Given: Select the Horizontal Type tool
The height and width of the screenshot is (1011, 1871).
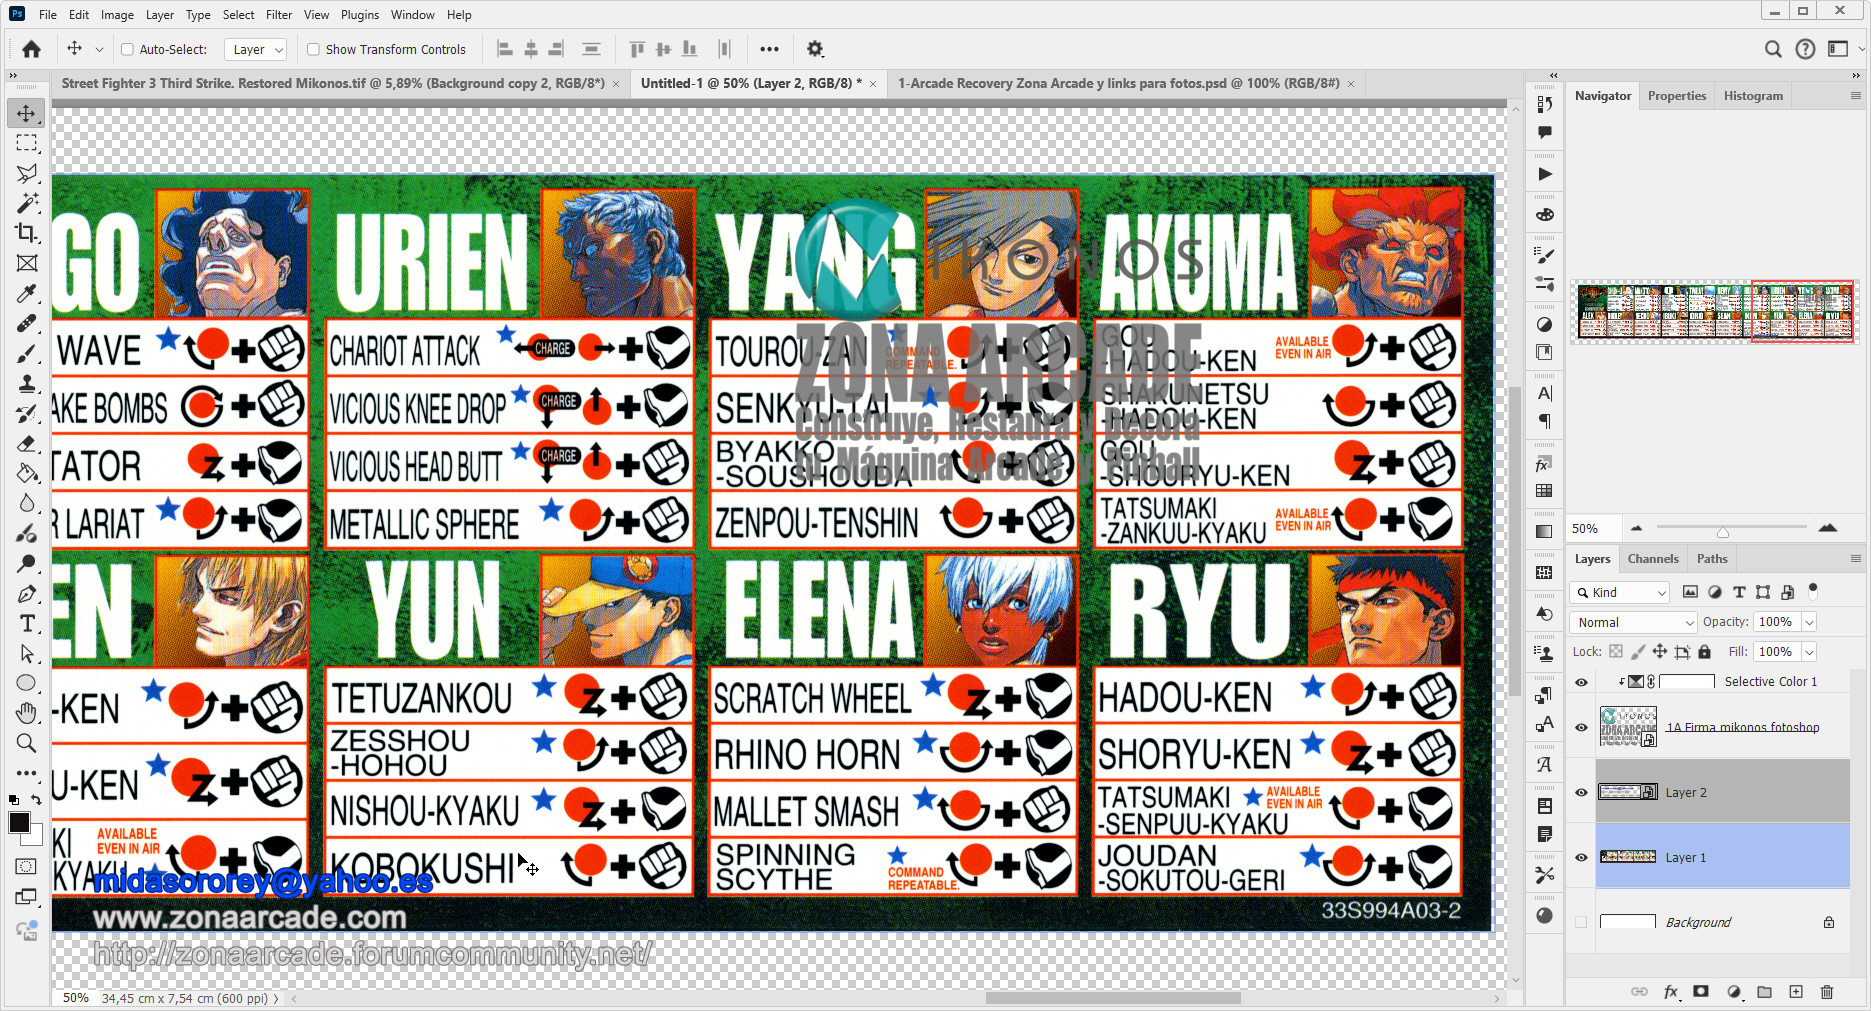Looking at the screenshot, I should click(x=27, y=623).
